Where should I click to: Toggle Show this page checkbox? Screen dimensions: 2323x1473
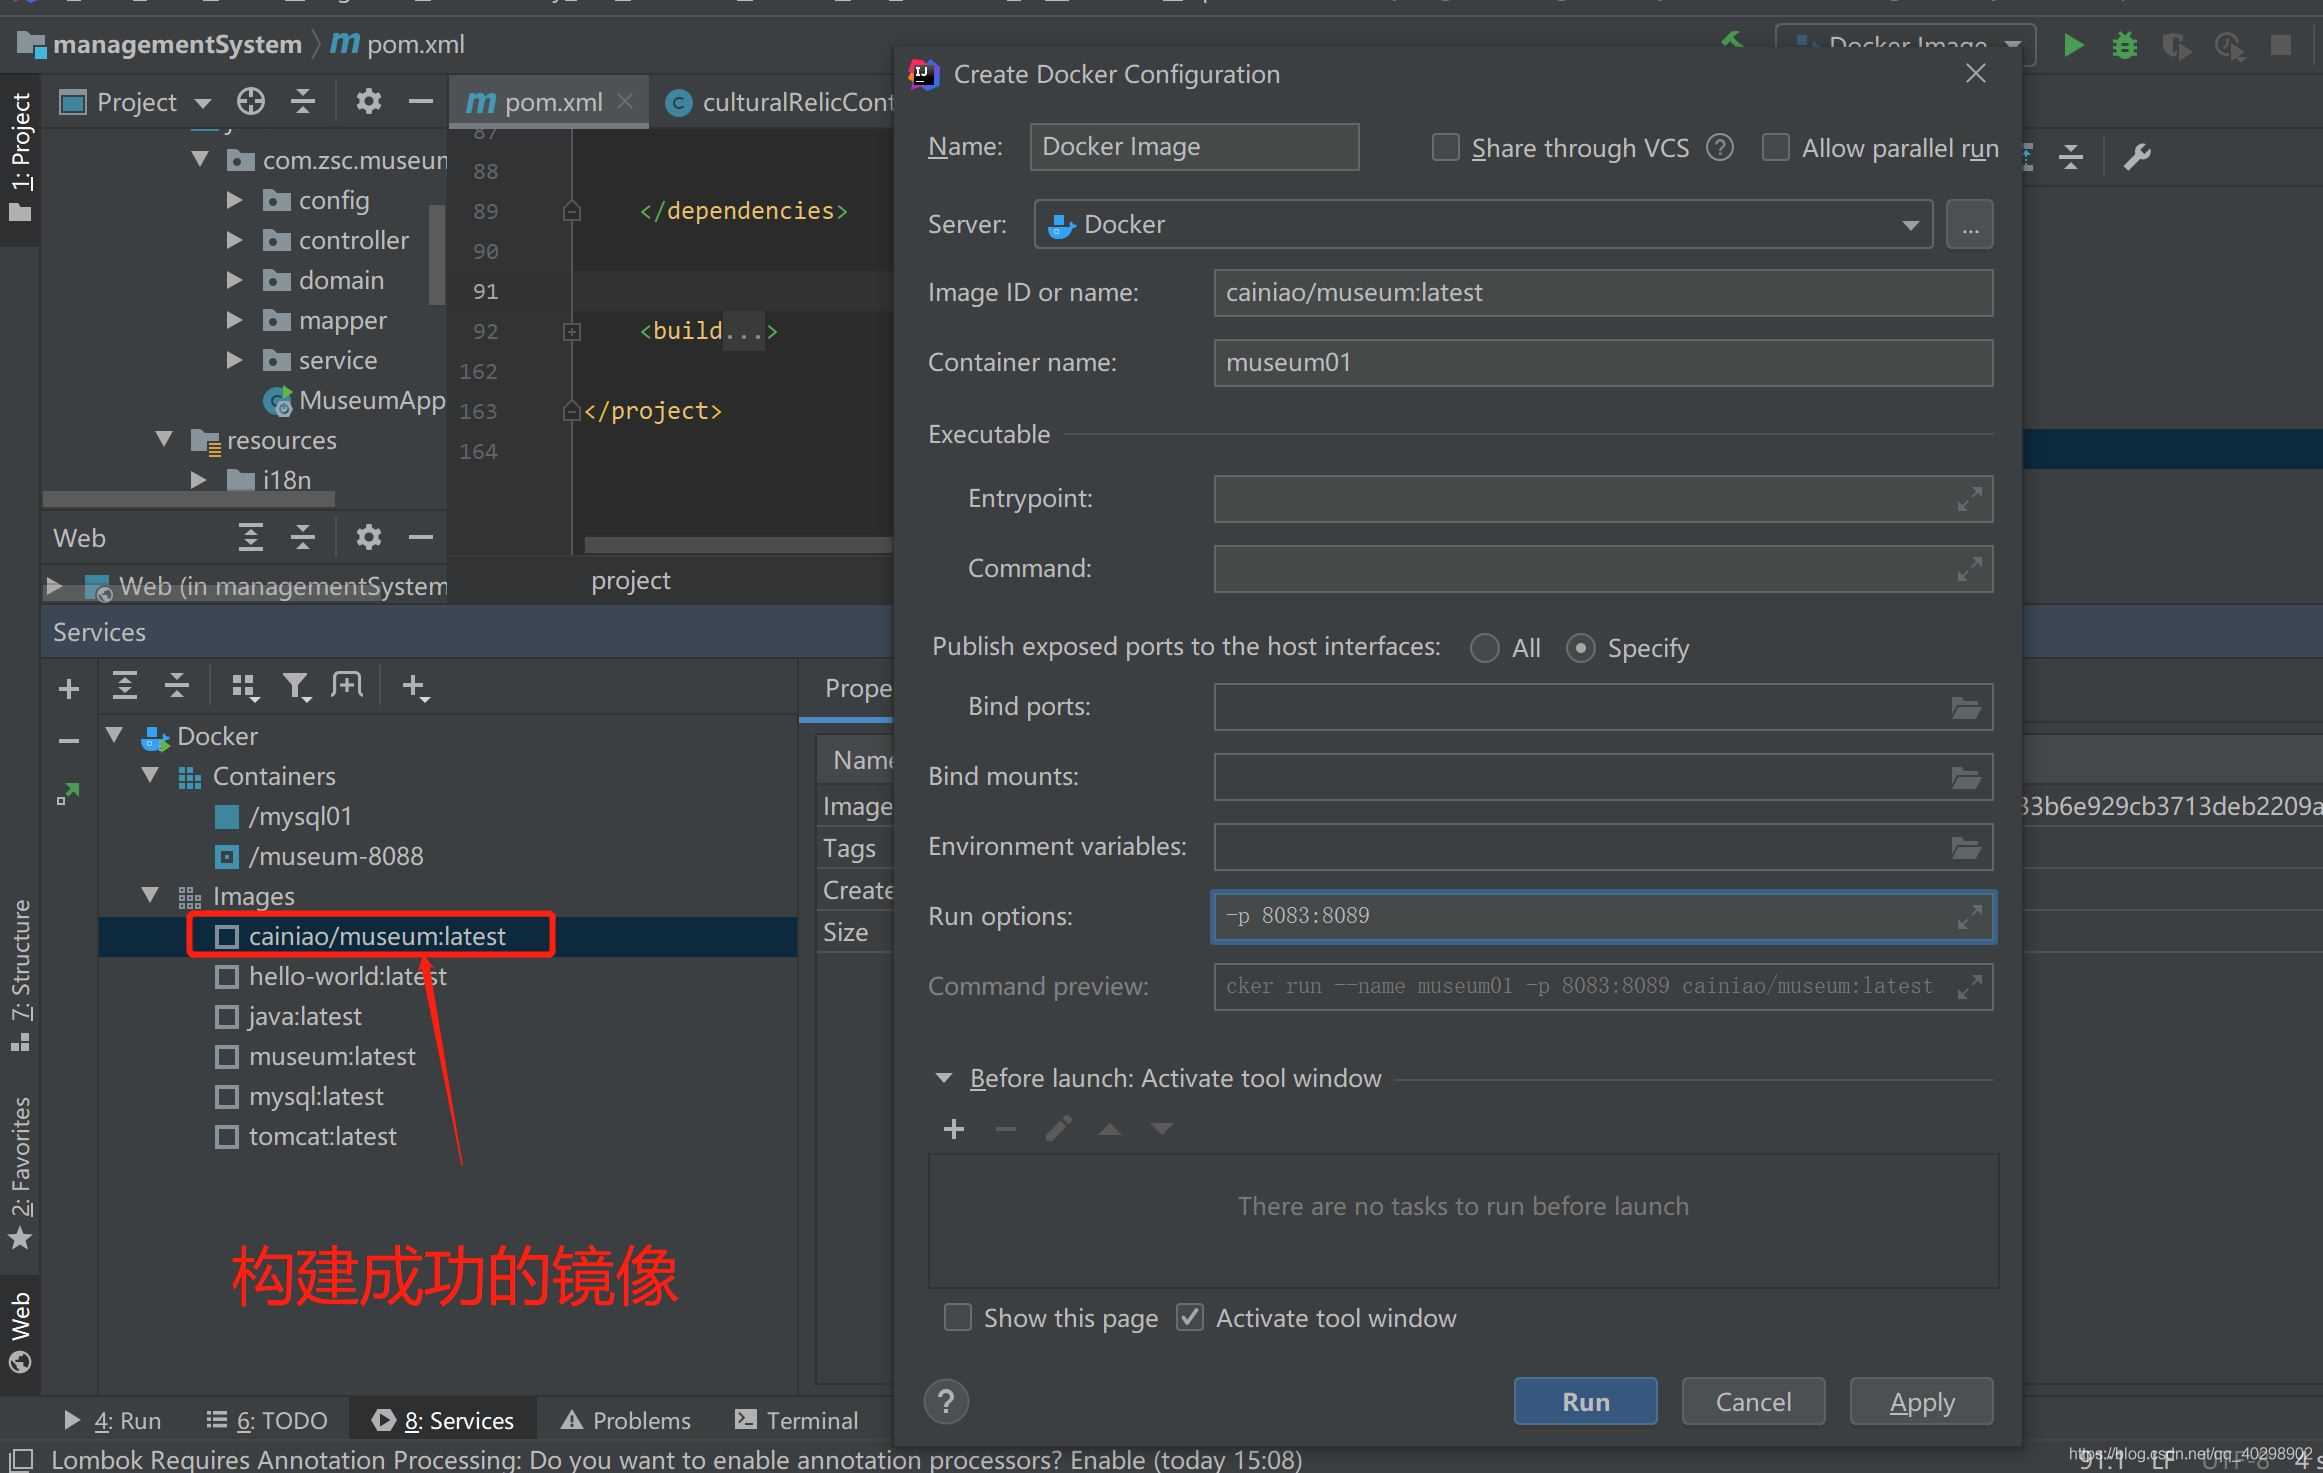[x=957, y=1317]
